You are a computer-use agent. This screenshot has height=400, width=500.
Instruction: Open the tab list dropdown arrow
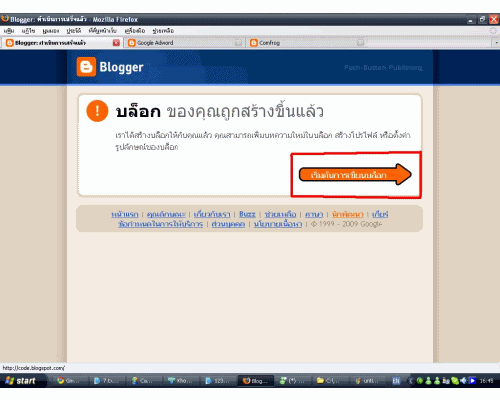(496, 43)
